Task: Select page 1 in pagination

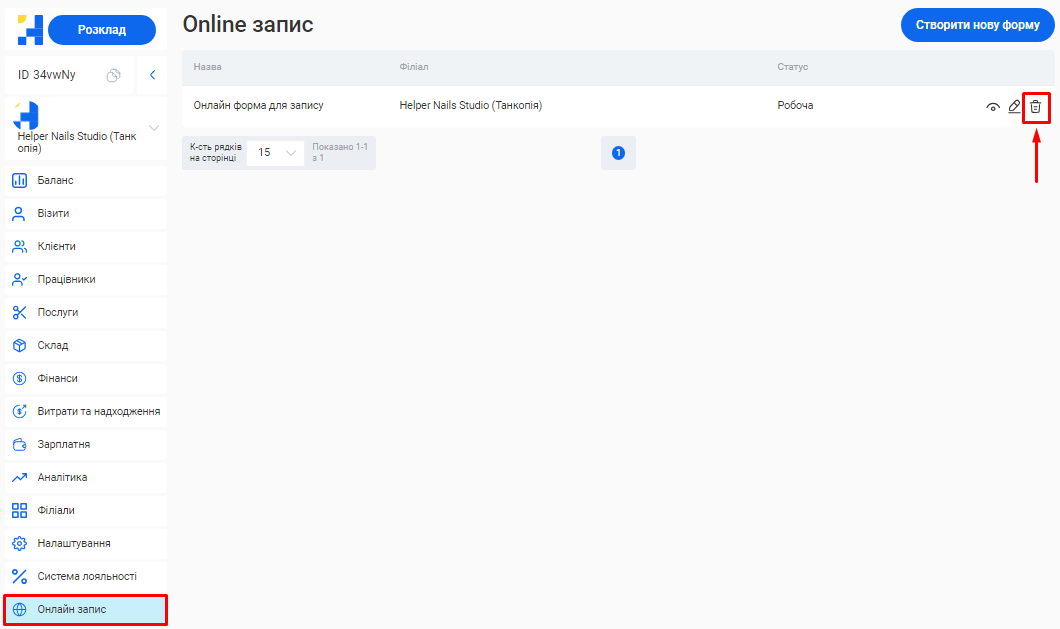Action: pyautogui.click(x=618, y=153)
